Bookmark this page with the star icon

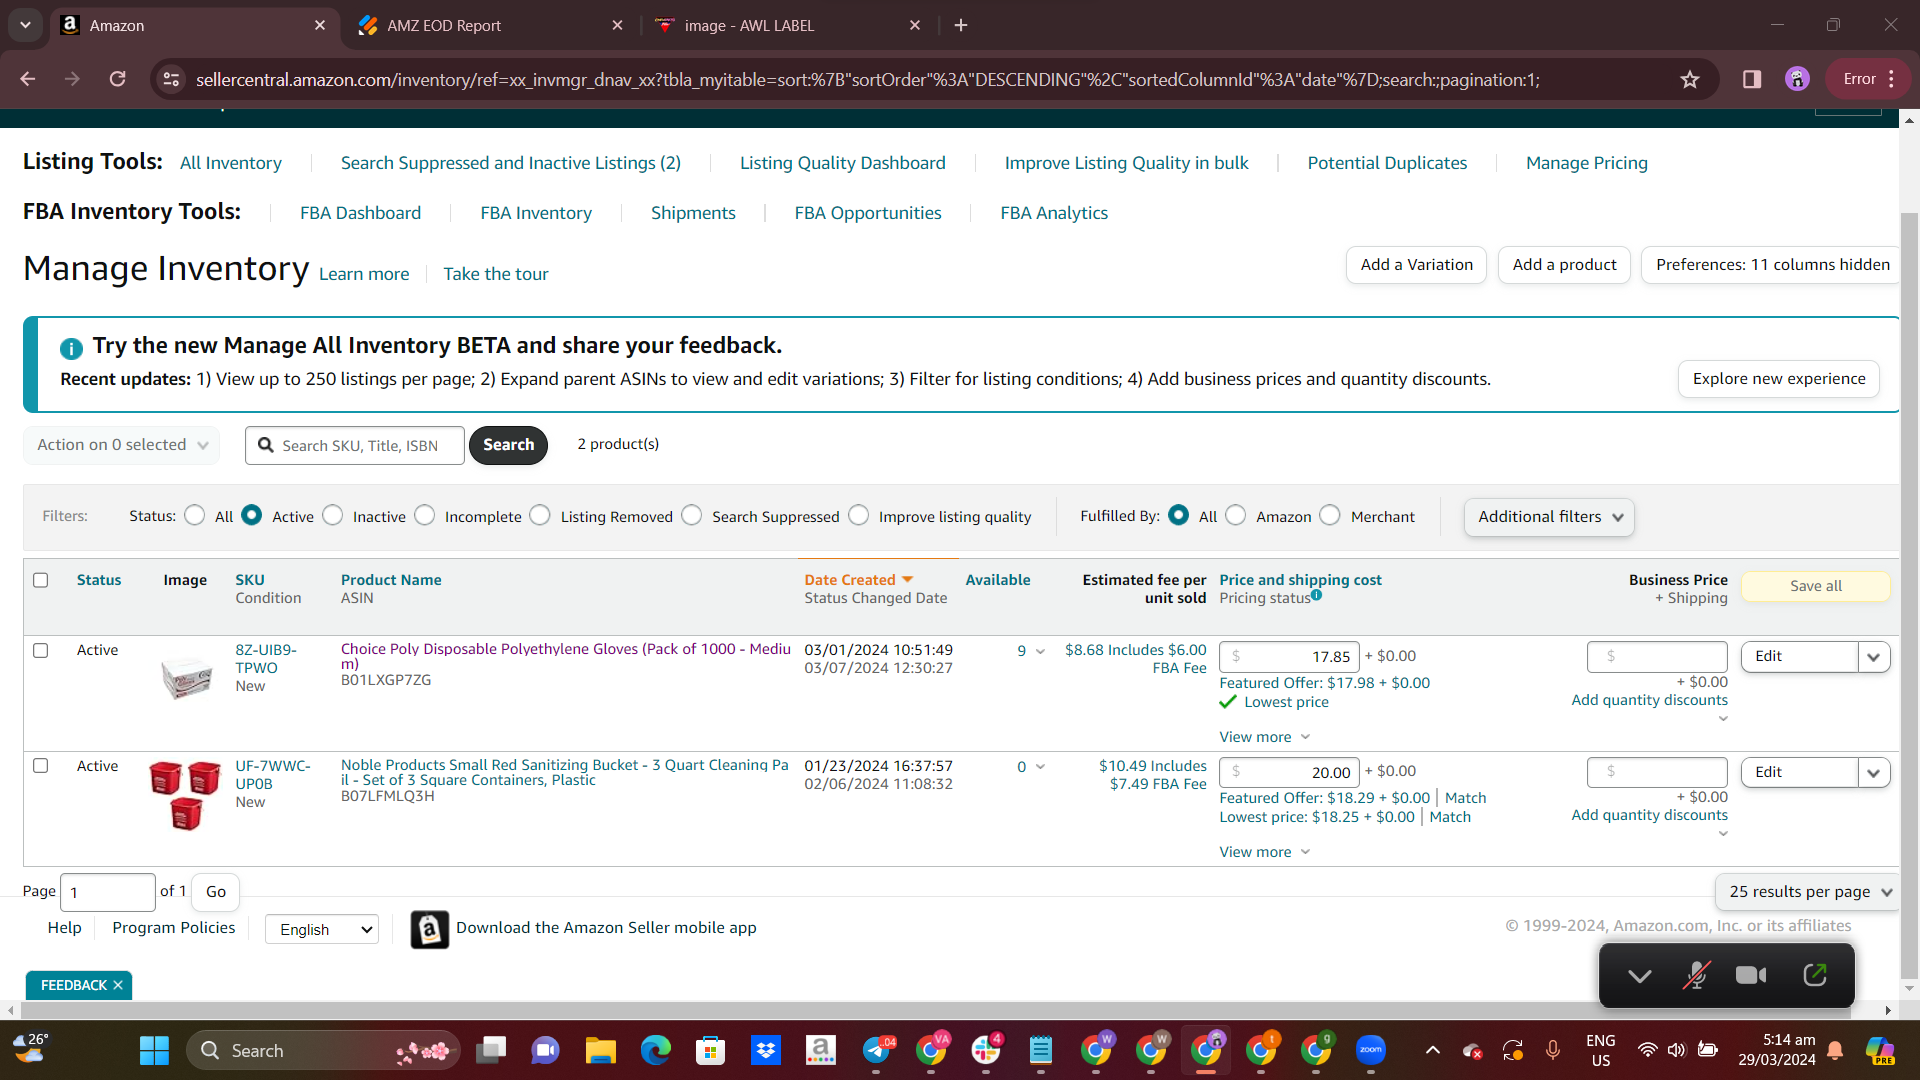point(1690,79)
